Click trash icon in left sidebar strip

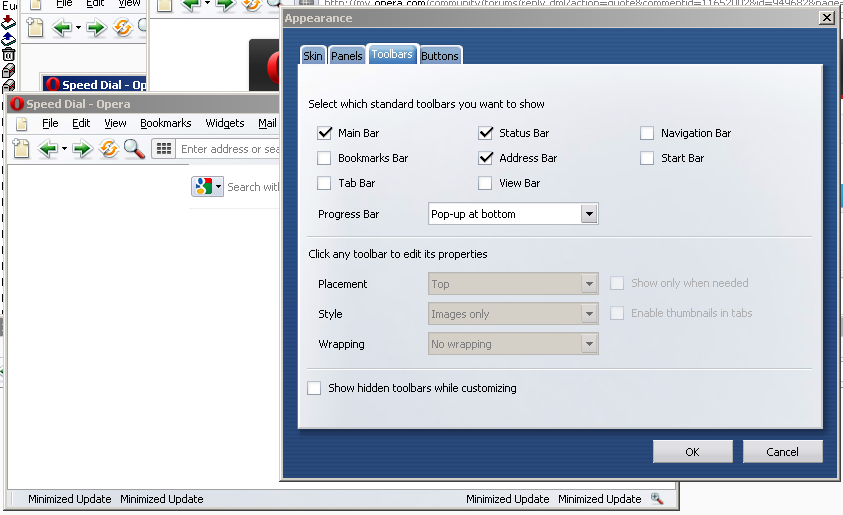(x=9, y=54)
